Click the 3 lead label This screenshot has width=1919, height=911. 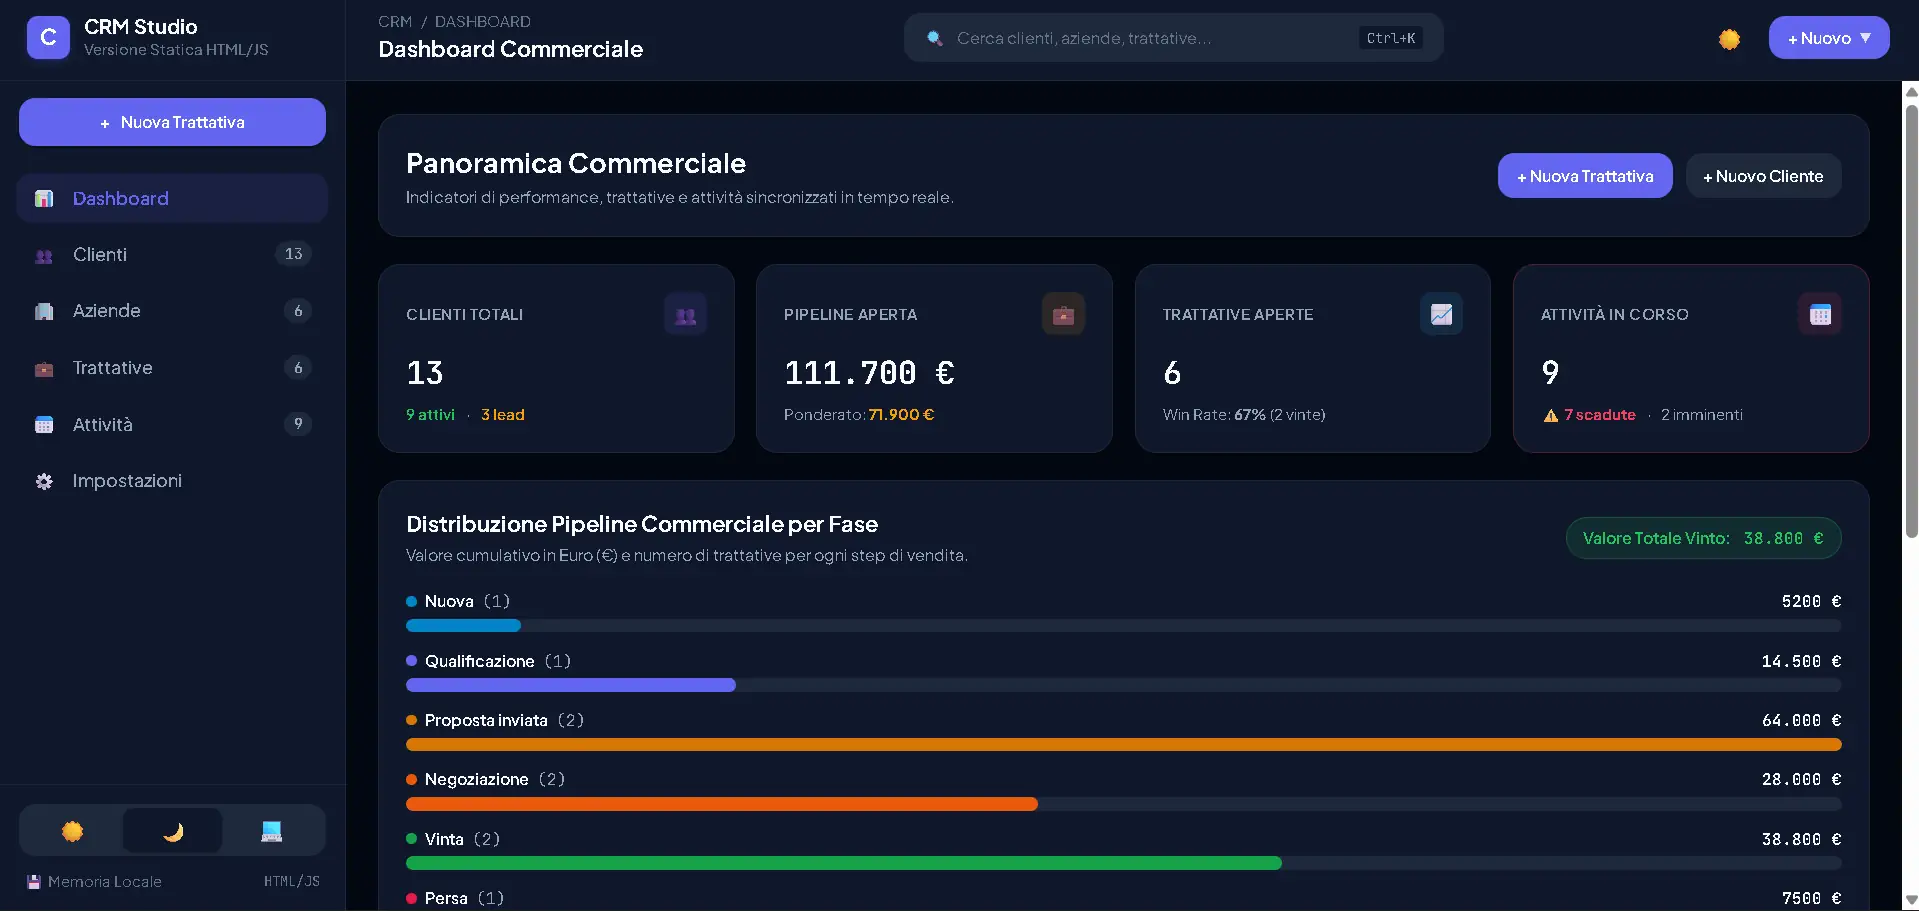[x=503, y=415]
